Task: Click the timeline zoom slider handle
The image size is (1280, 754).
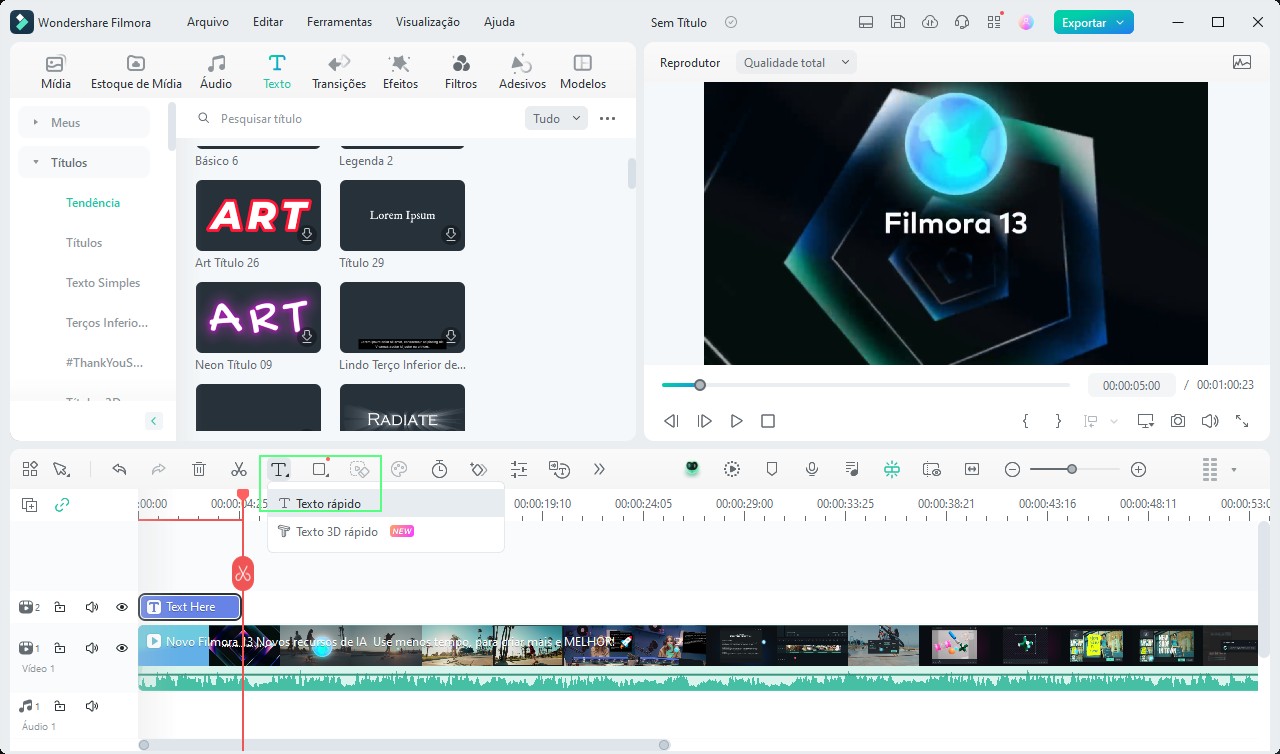Action: click(1072, 469)
